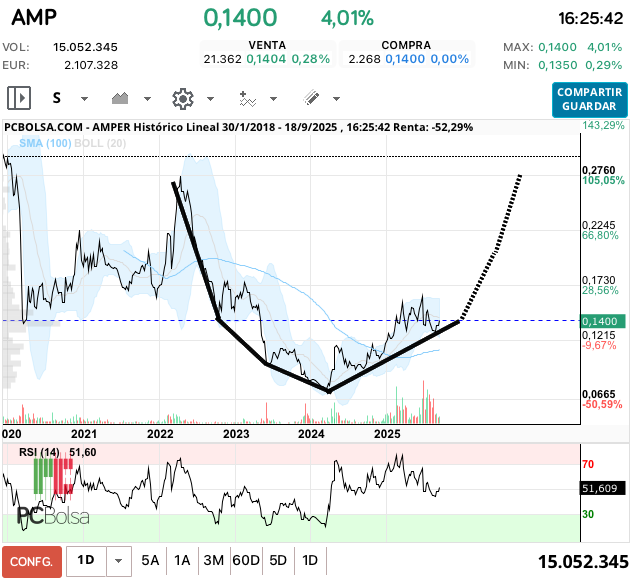
Task: Click the 143,29% top axis percentage
Action: click(x=603, y=125)
